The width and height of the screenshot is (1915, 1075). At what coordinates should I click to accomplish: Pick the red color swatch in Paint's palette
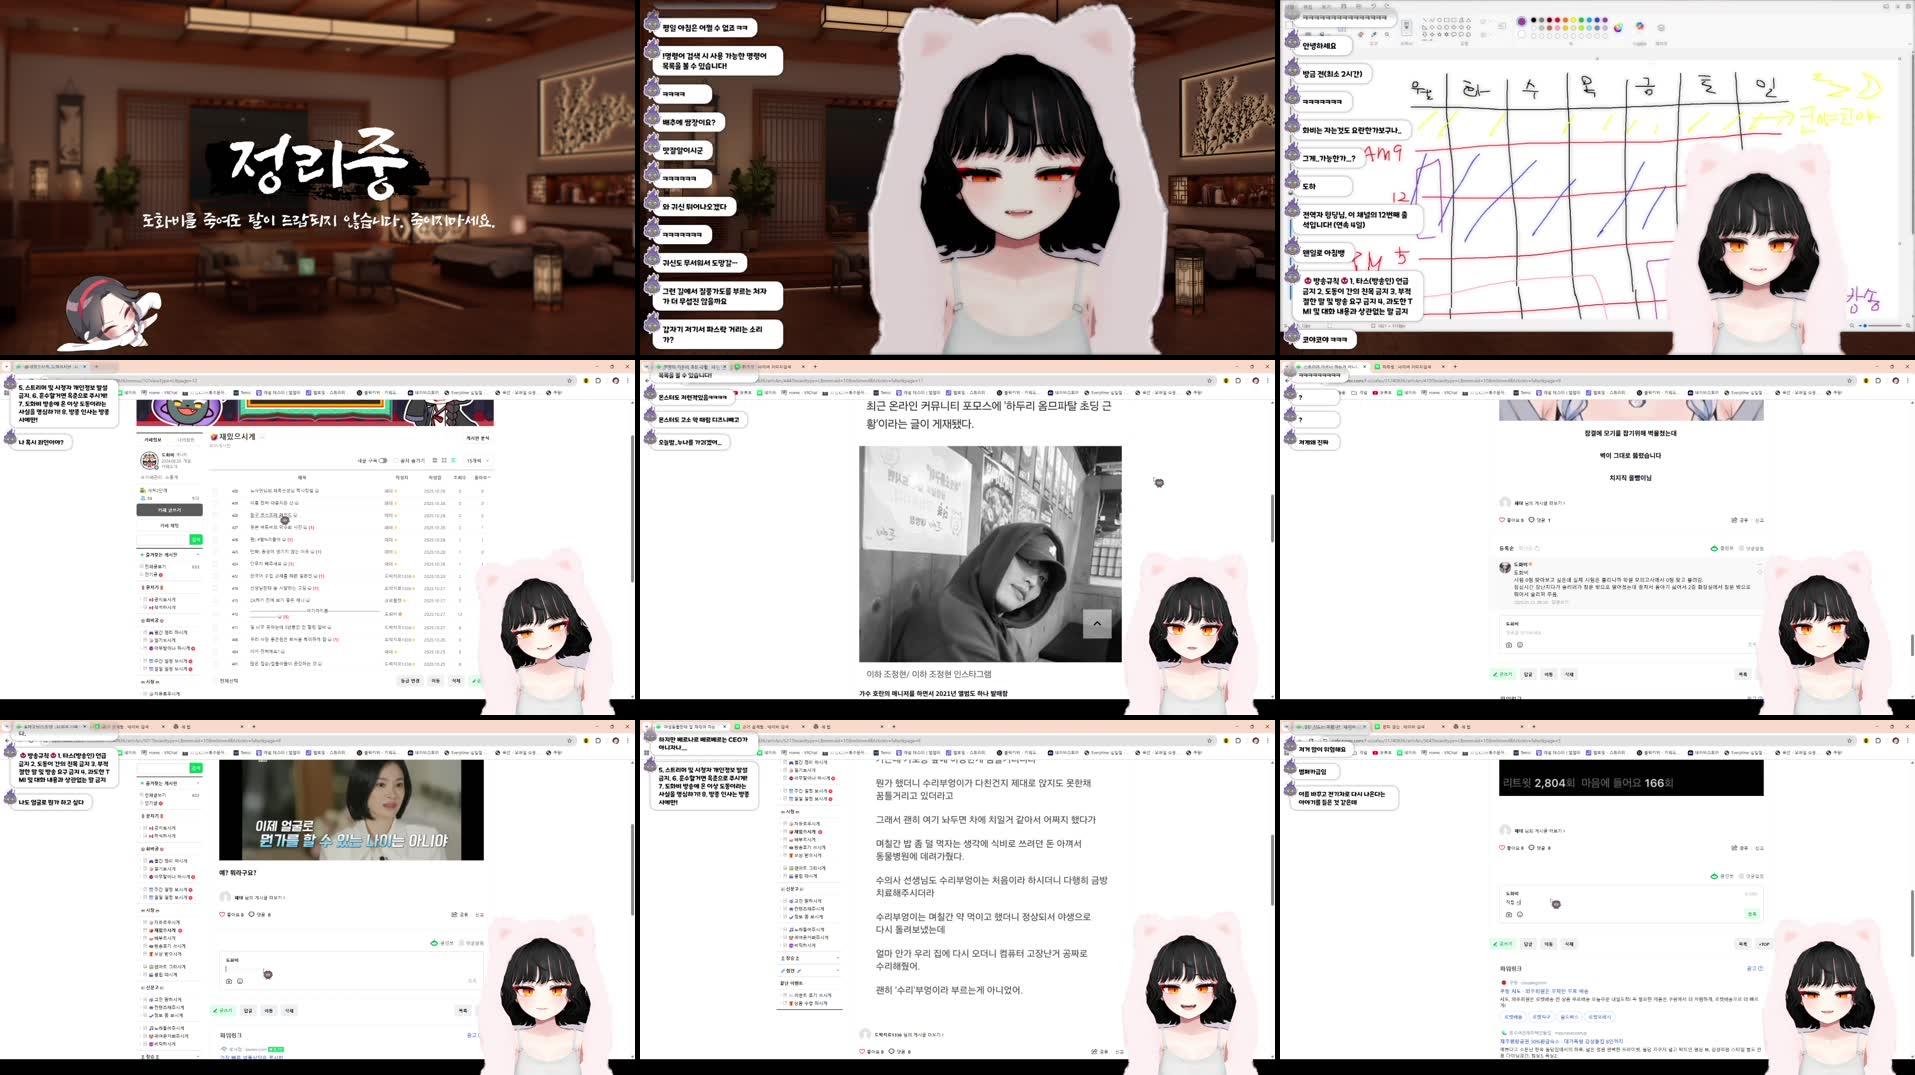point(1558,20)
